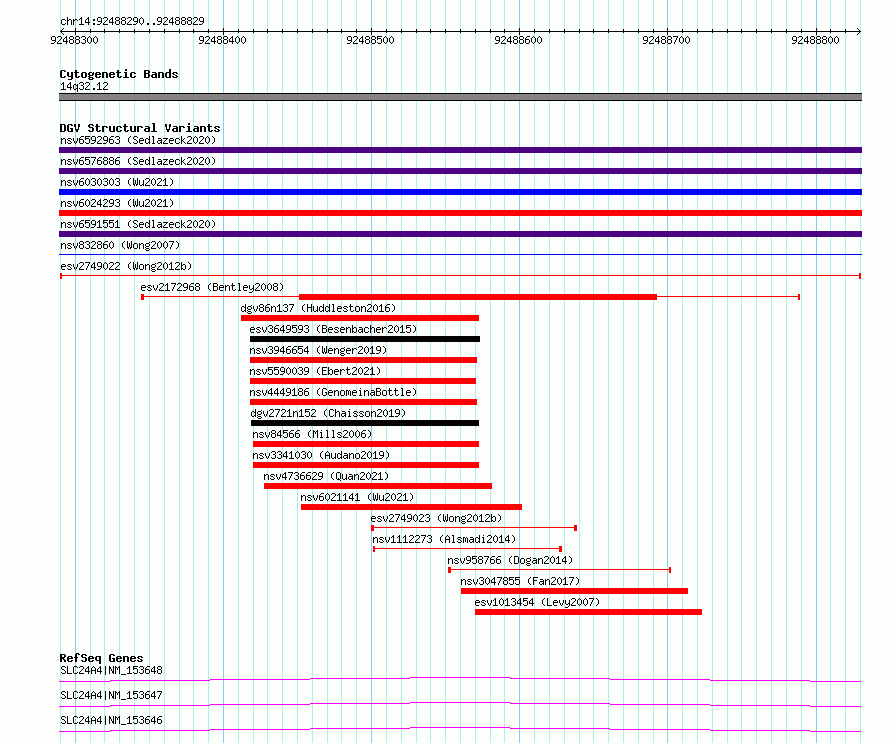Click ruler position 92488700
Screen dimensions: 890x743
coord(666,40)
